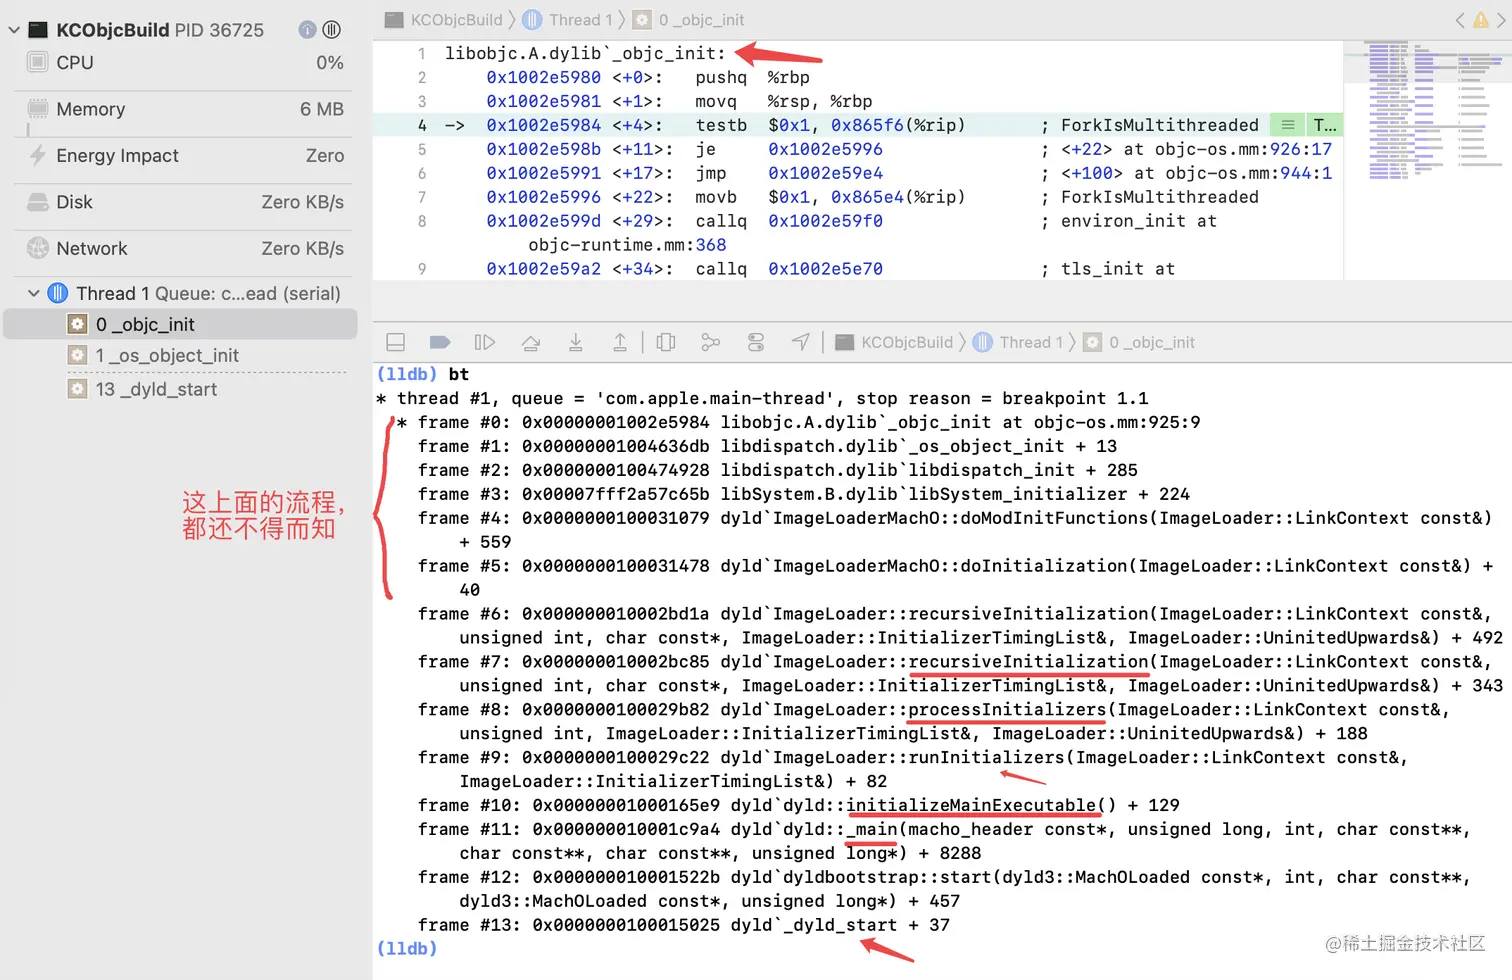Select frame 13 _dyld_start in navigator
Image resolution: width=1512 pixels, height=980 pixels.
click(x=181, y=389)
